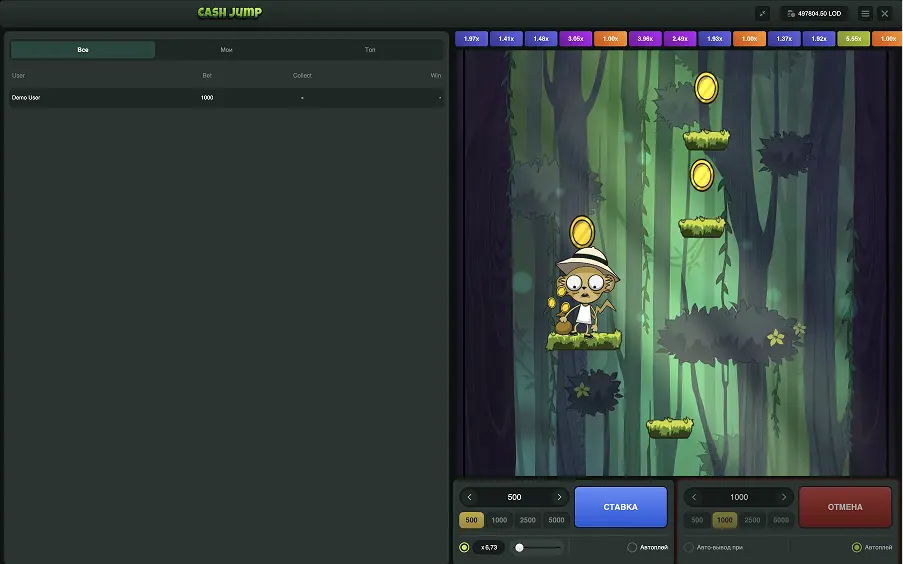This screenshot has height=564, width=903.
Task: Click the 5.55x multiplier history chip
Action: point(853,39)
